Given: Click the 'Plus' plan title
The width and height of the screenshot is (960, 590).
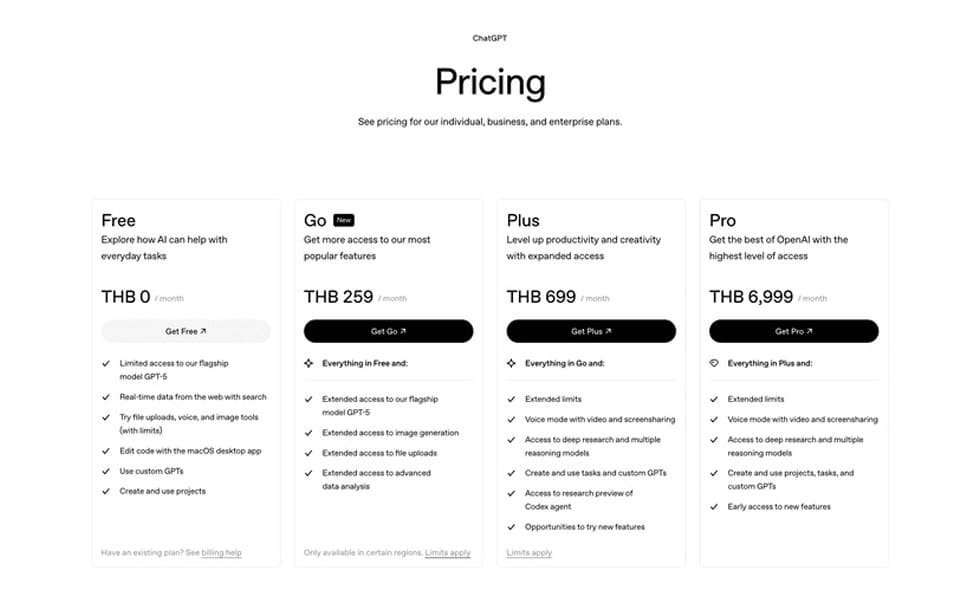Looking at the screenshot, I should [523, 221].
